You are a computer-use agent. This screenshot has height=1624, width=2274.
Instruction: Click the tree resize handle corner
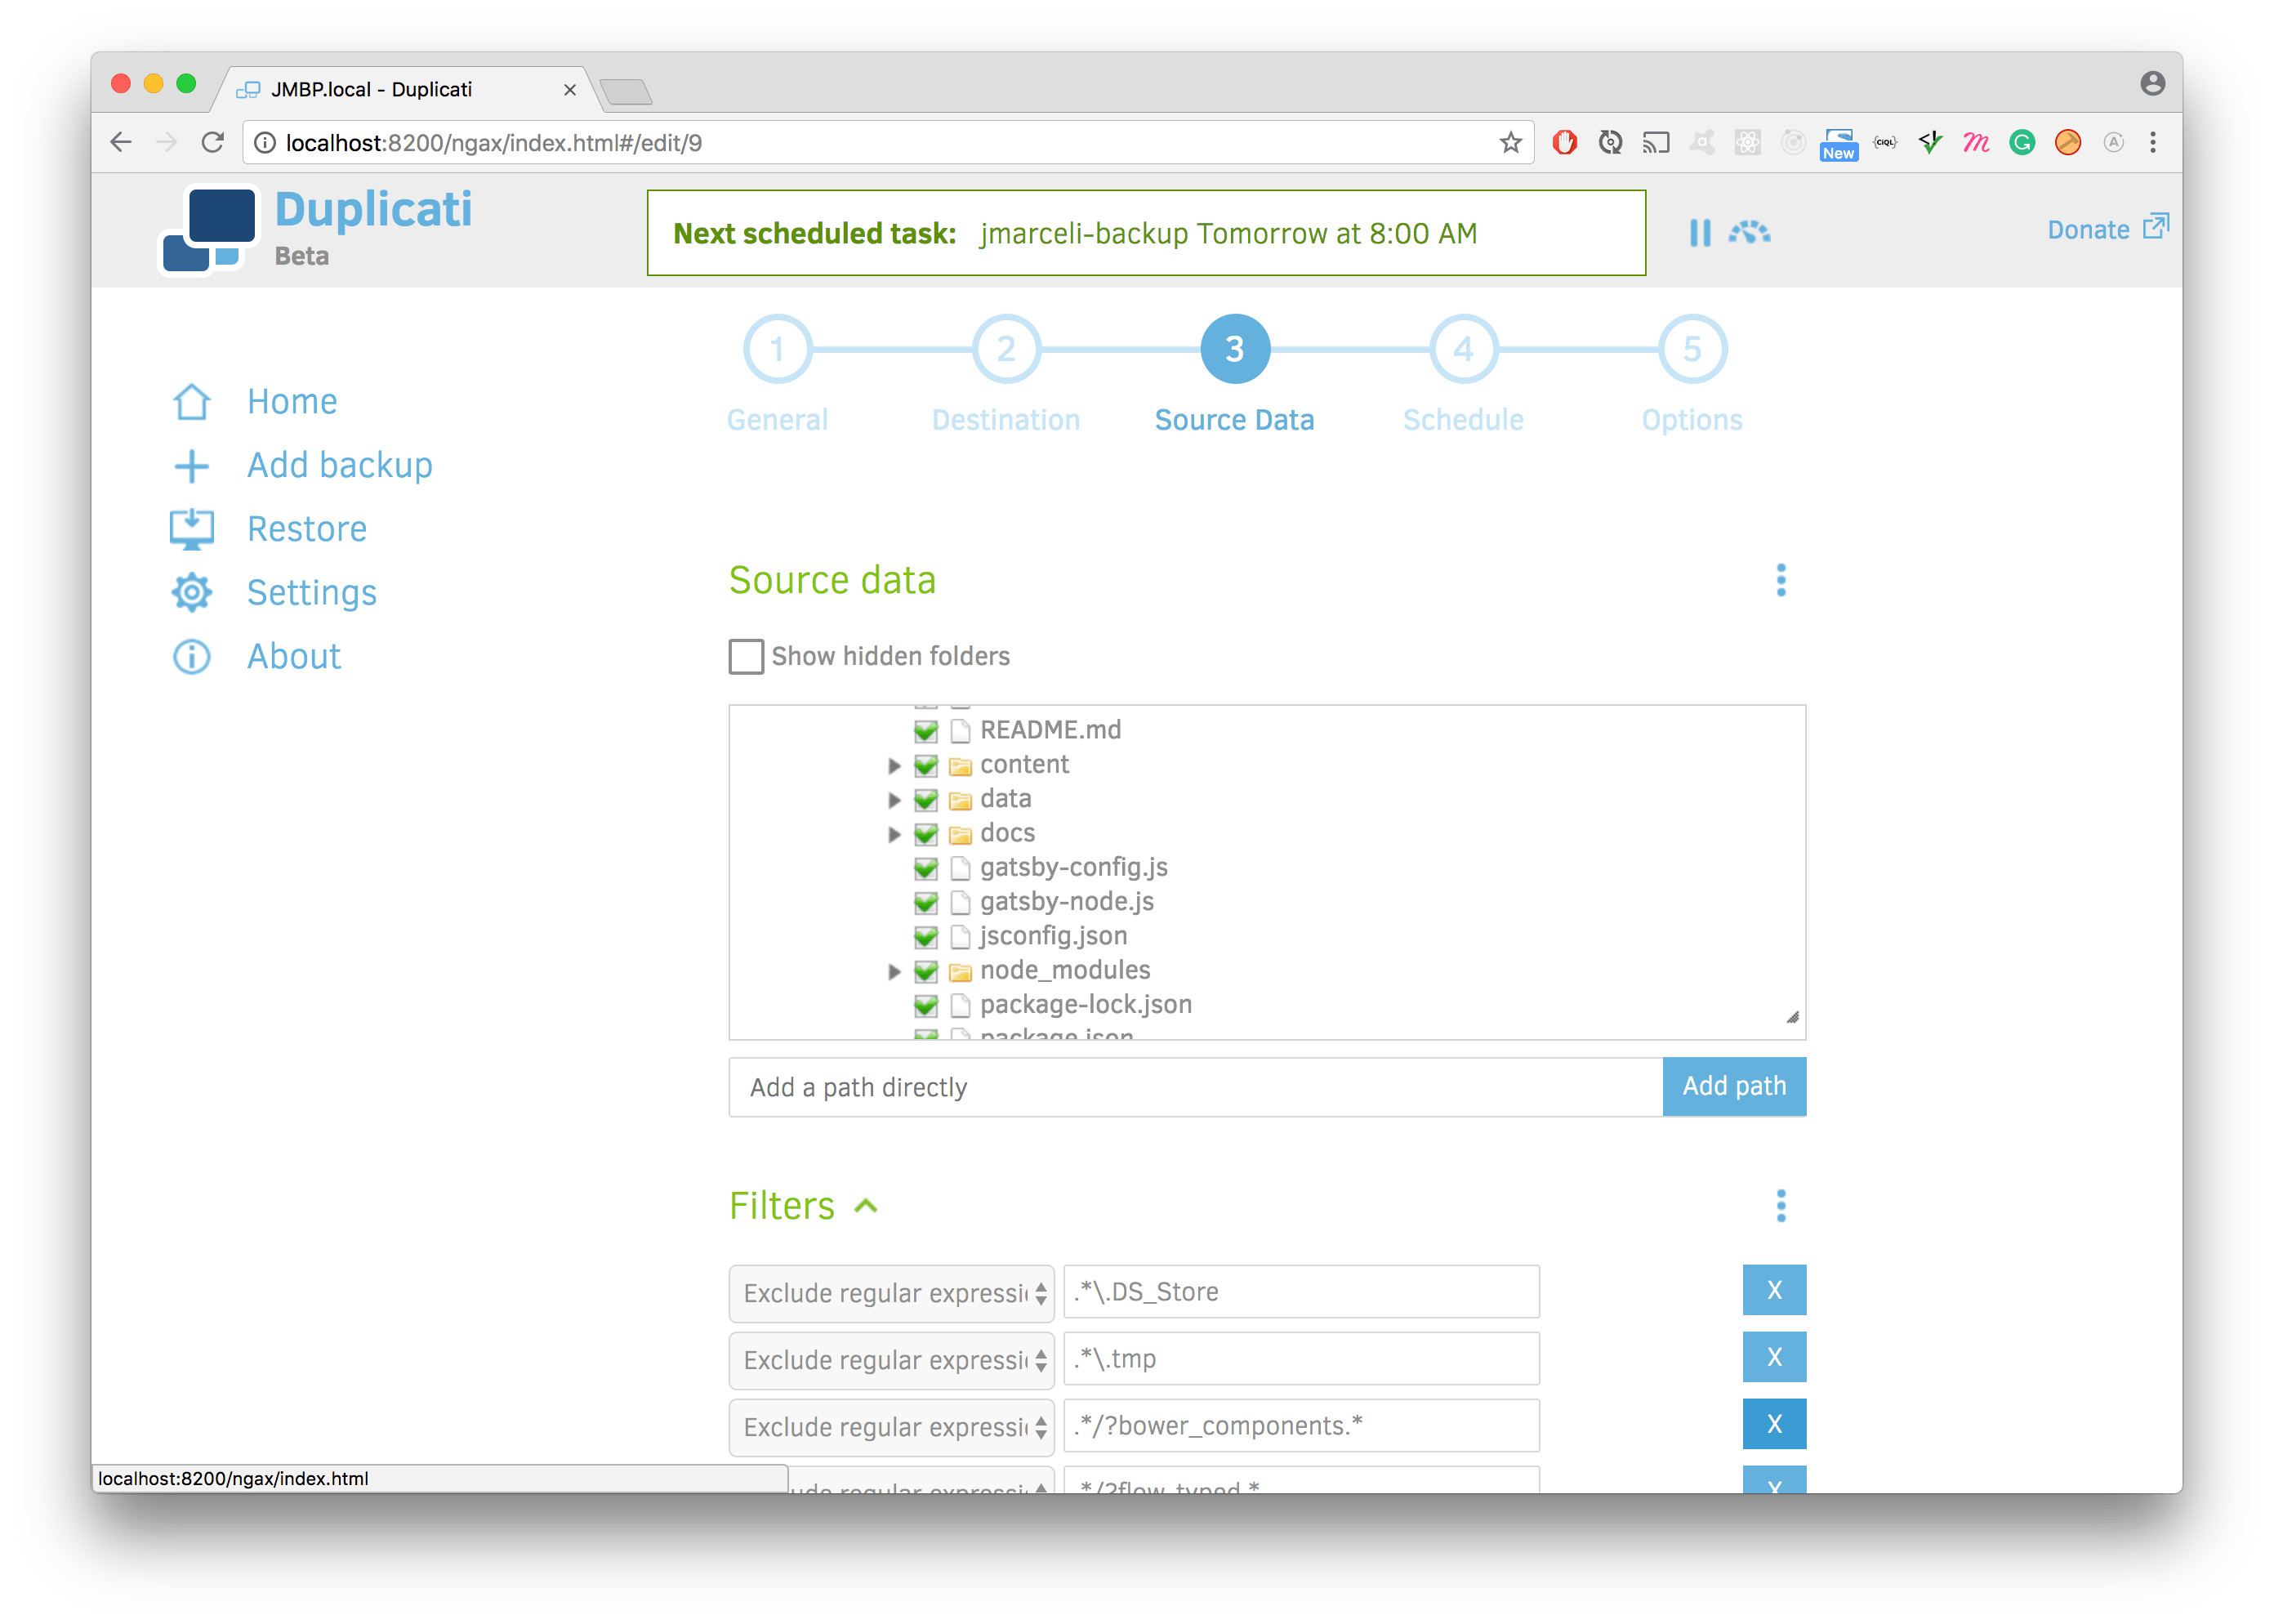pyautogui.click(x=1792, y=1018)
